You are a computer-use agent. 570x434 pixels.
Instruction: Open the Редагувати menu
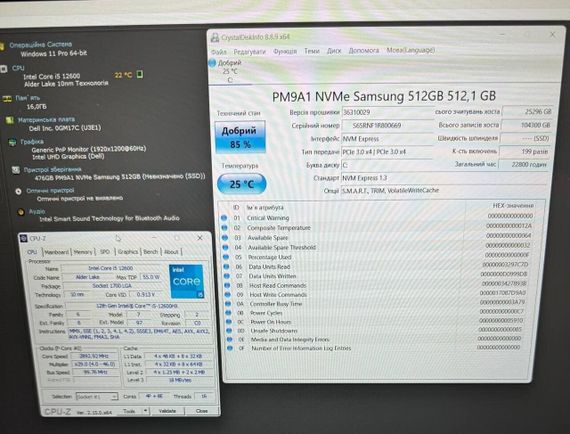249,52
